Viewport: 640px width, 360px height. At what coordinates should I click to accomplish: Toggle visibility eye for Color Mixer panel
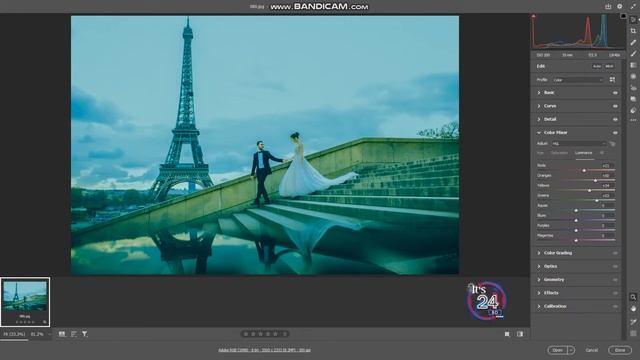[615, 133]
